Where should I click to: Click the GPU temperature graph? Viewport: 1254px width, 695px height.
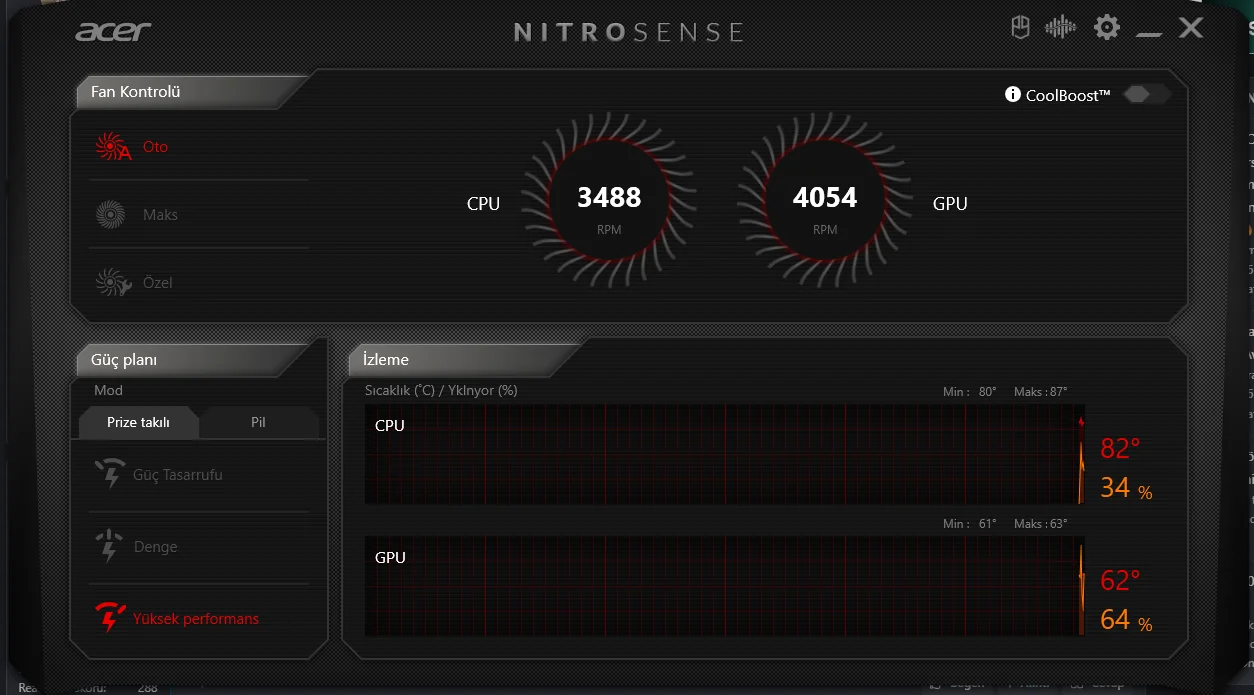[x=725, y=585]
